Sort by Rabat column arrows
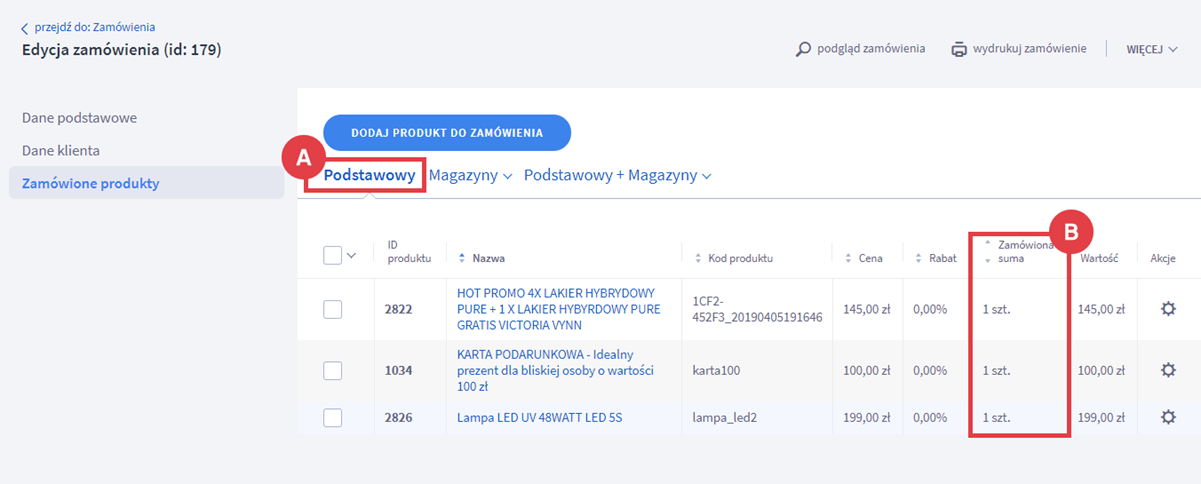The image size is (1201, 484). (x=919, y=258)
